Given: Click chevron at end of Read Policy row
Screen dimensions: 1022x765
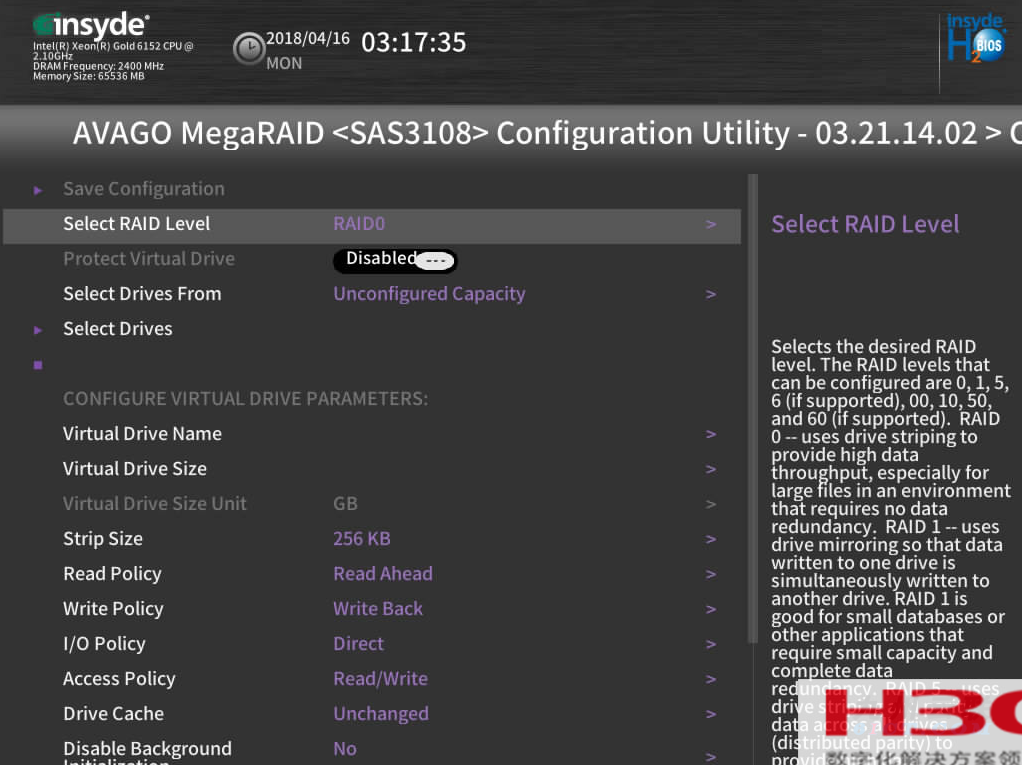Looking at the screenshot, I should pyautogui.click(x=711, y=574).
